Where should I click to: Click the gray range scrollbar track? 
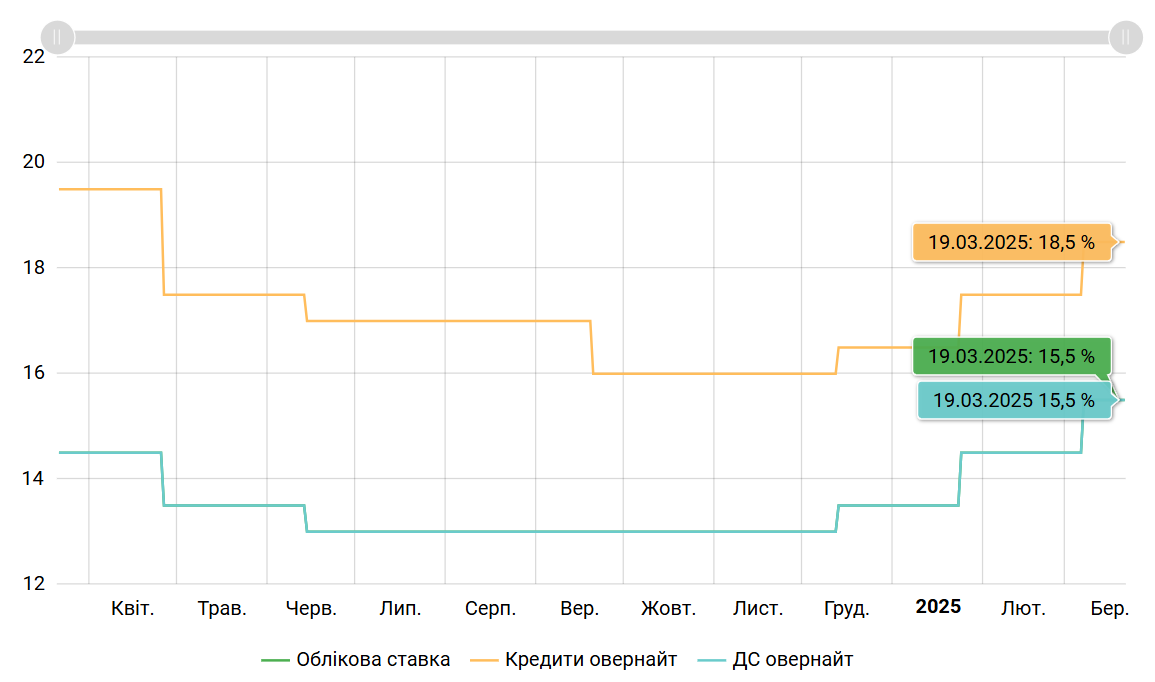click(x=590, y=37)
